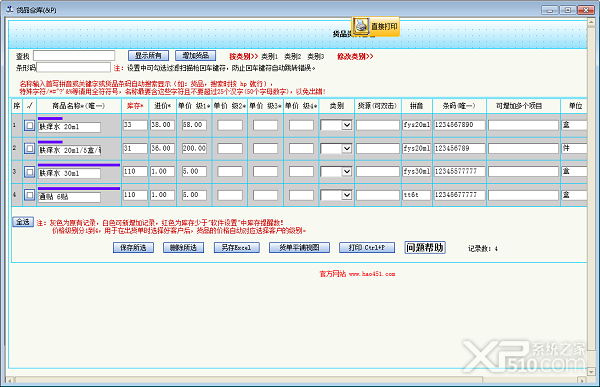
Task: Click the 货源(可双击) column header
Action: [377, 106]
